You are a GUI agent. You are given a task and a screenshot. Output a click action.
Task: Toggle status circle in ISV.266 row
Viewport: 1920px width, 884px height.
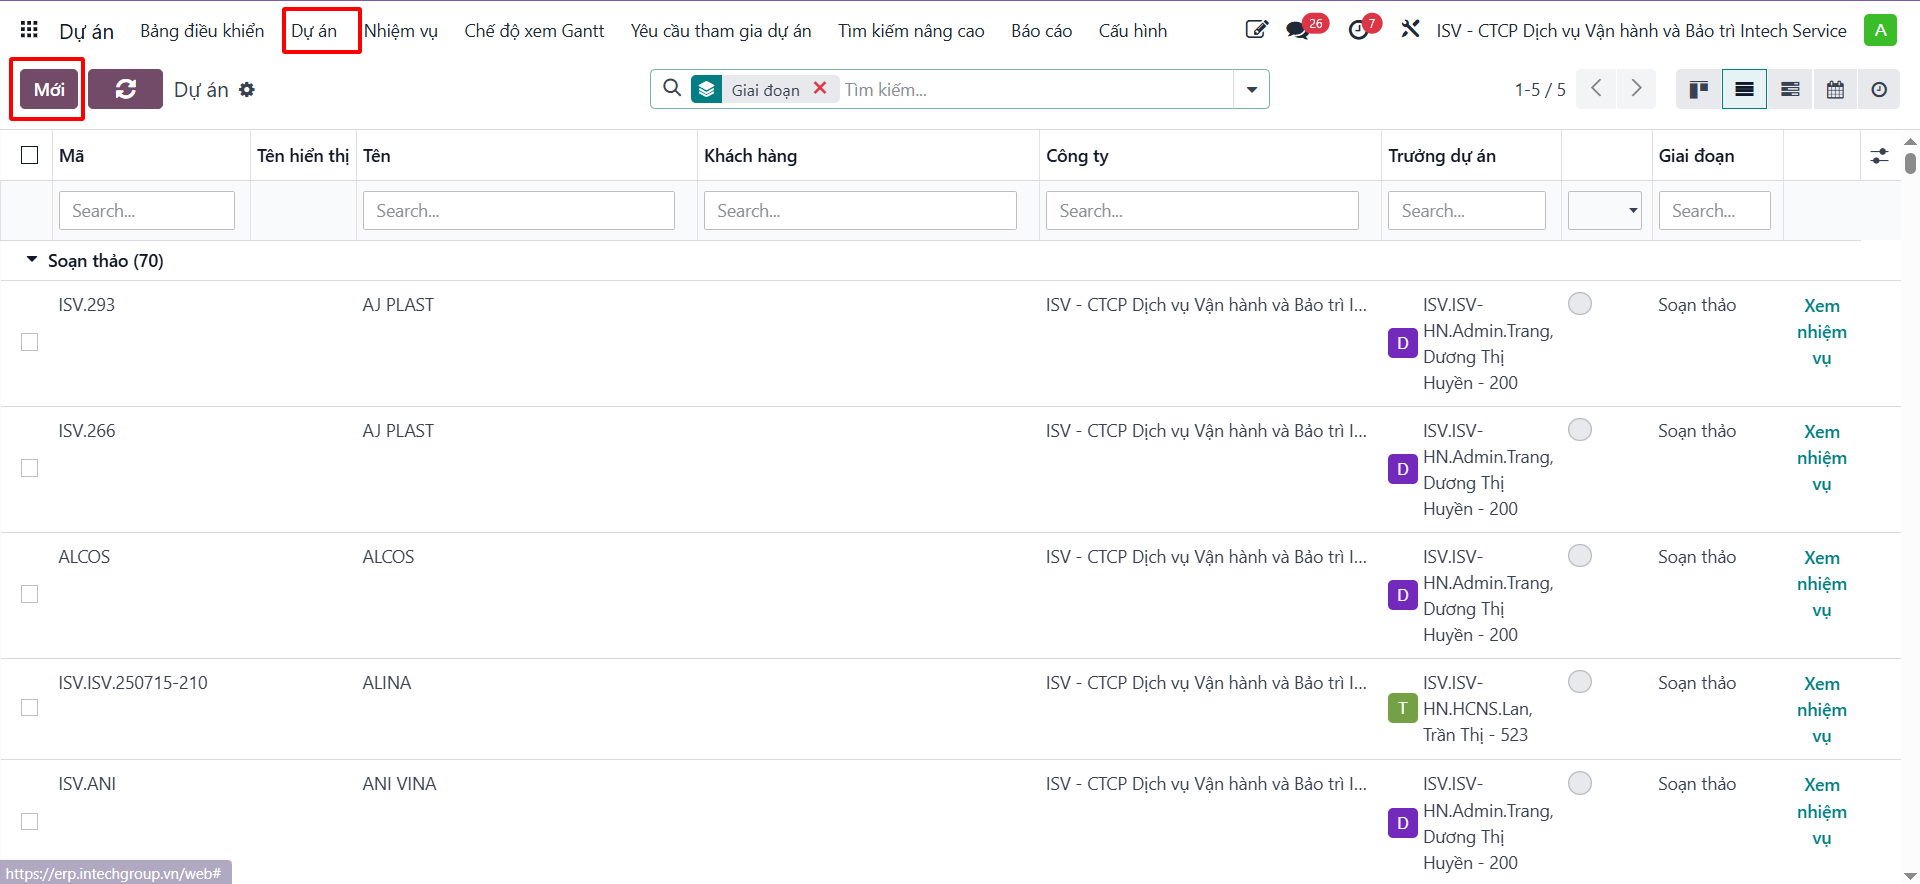(1580, 430)
